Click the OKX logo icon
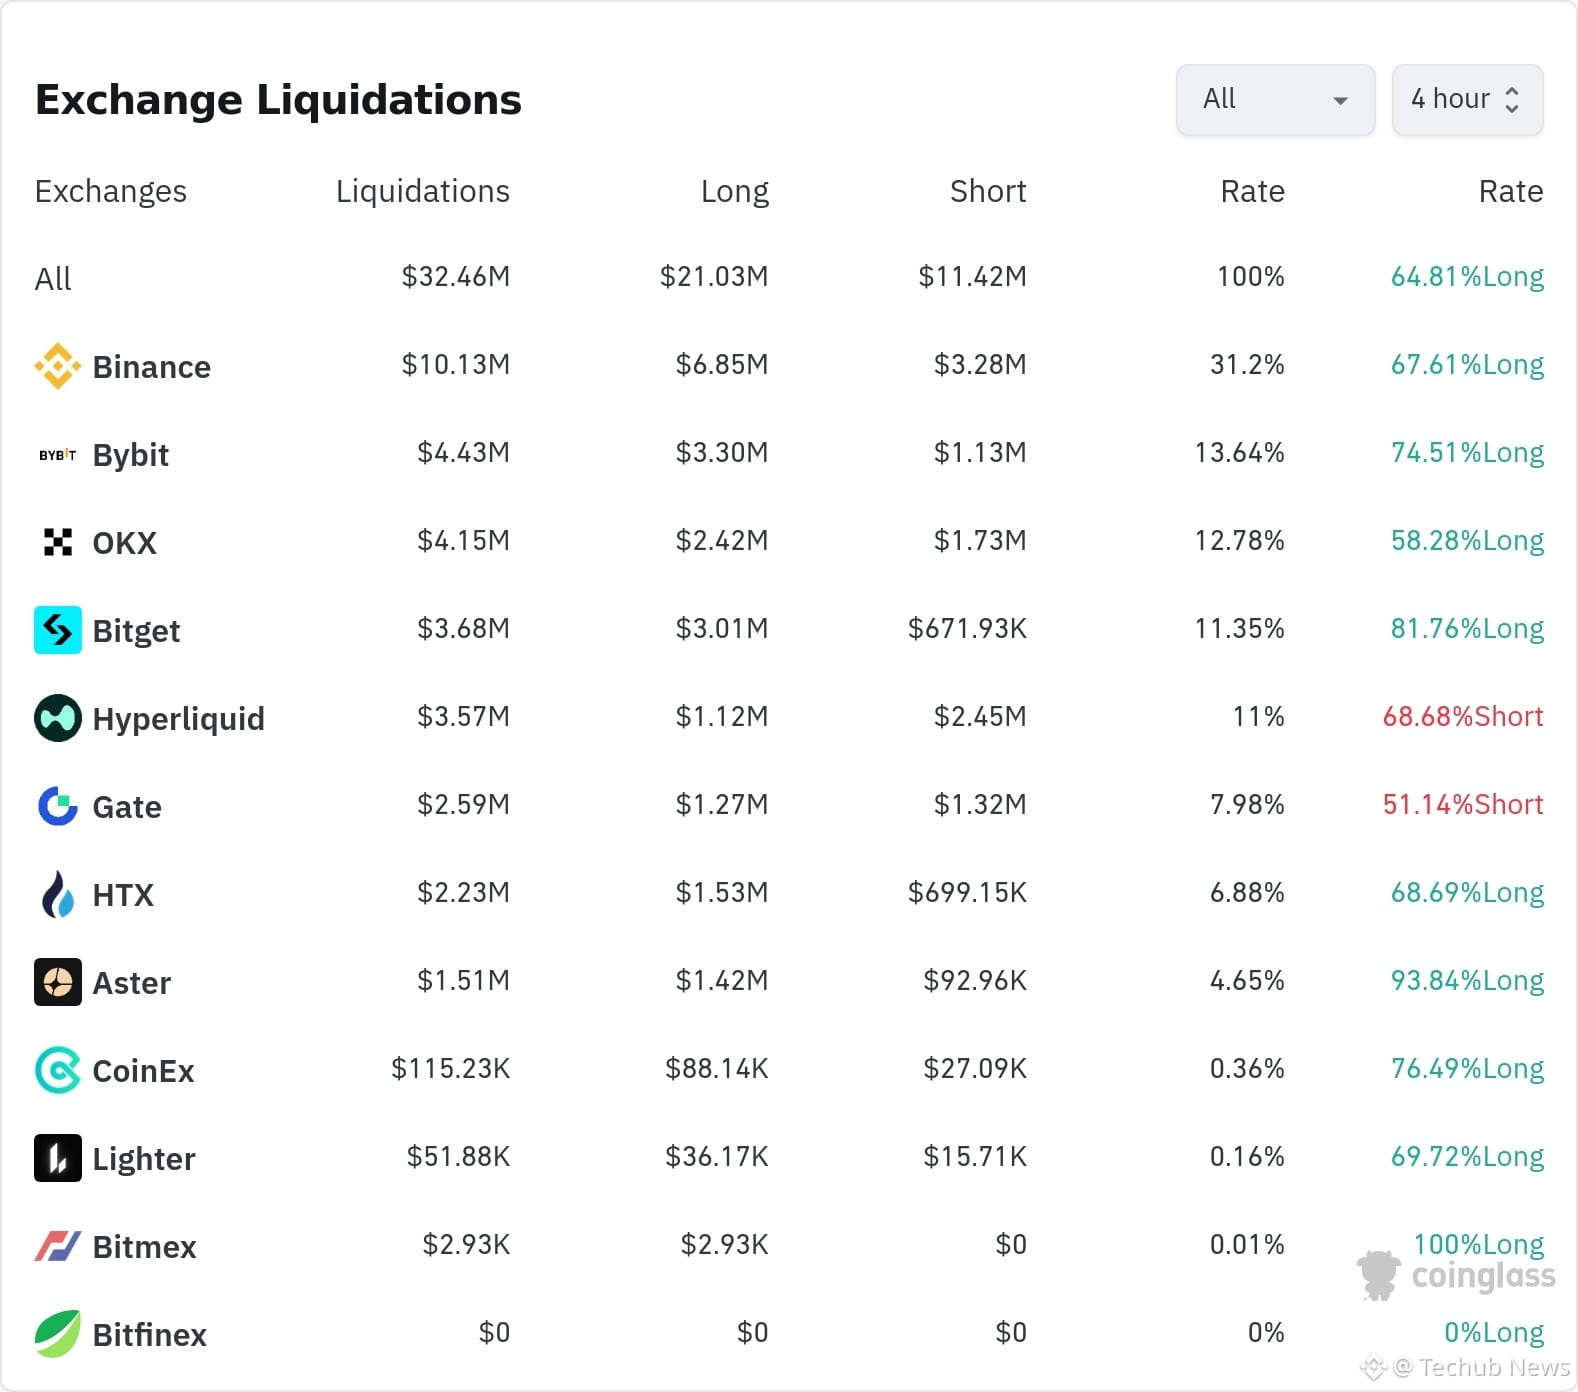The image size is (1578, 1392). [x=58, y=542]
